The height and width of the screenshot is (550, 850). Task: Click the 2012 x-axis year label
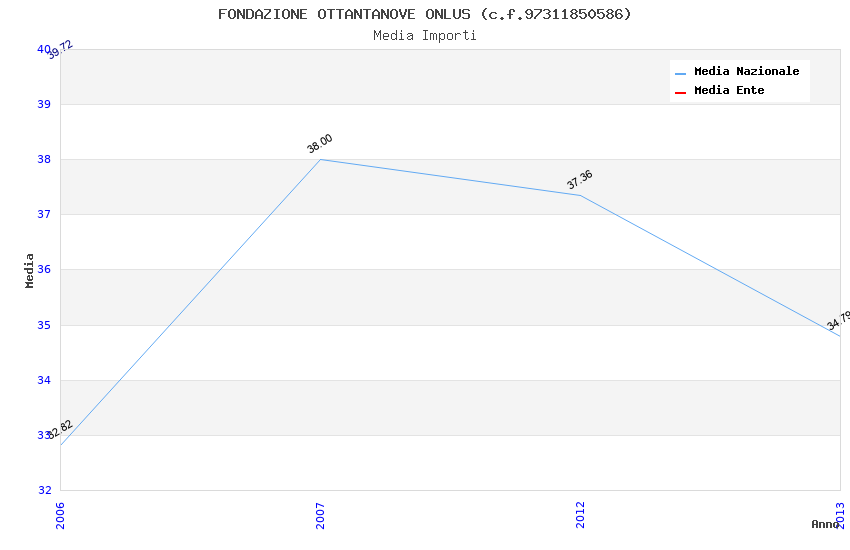pyautogui.click(x=580, y=514)
